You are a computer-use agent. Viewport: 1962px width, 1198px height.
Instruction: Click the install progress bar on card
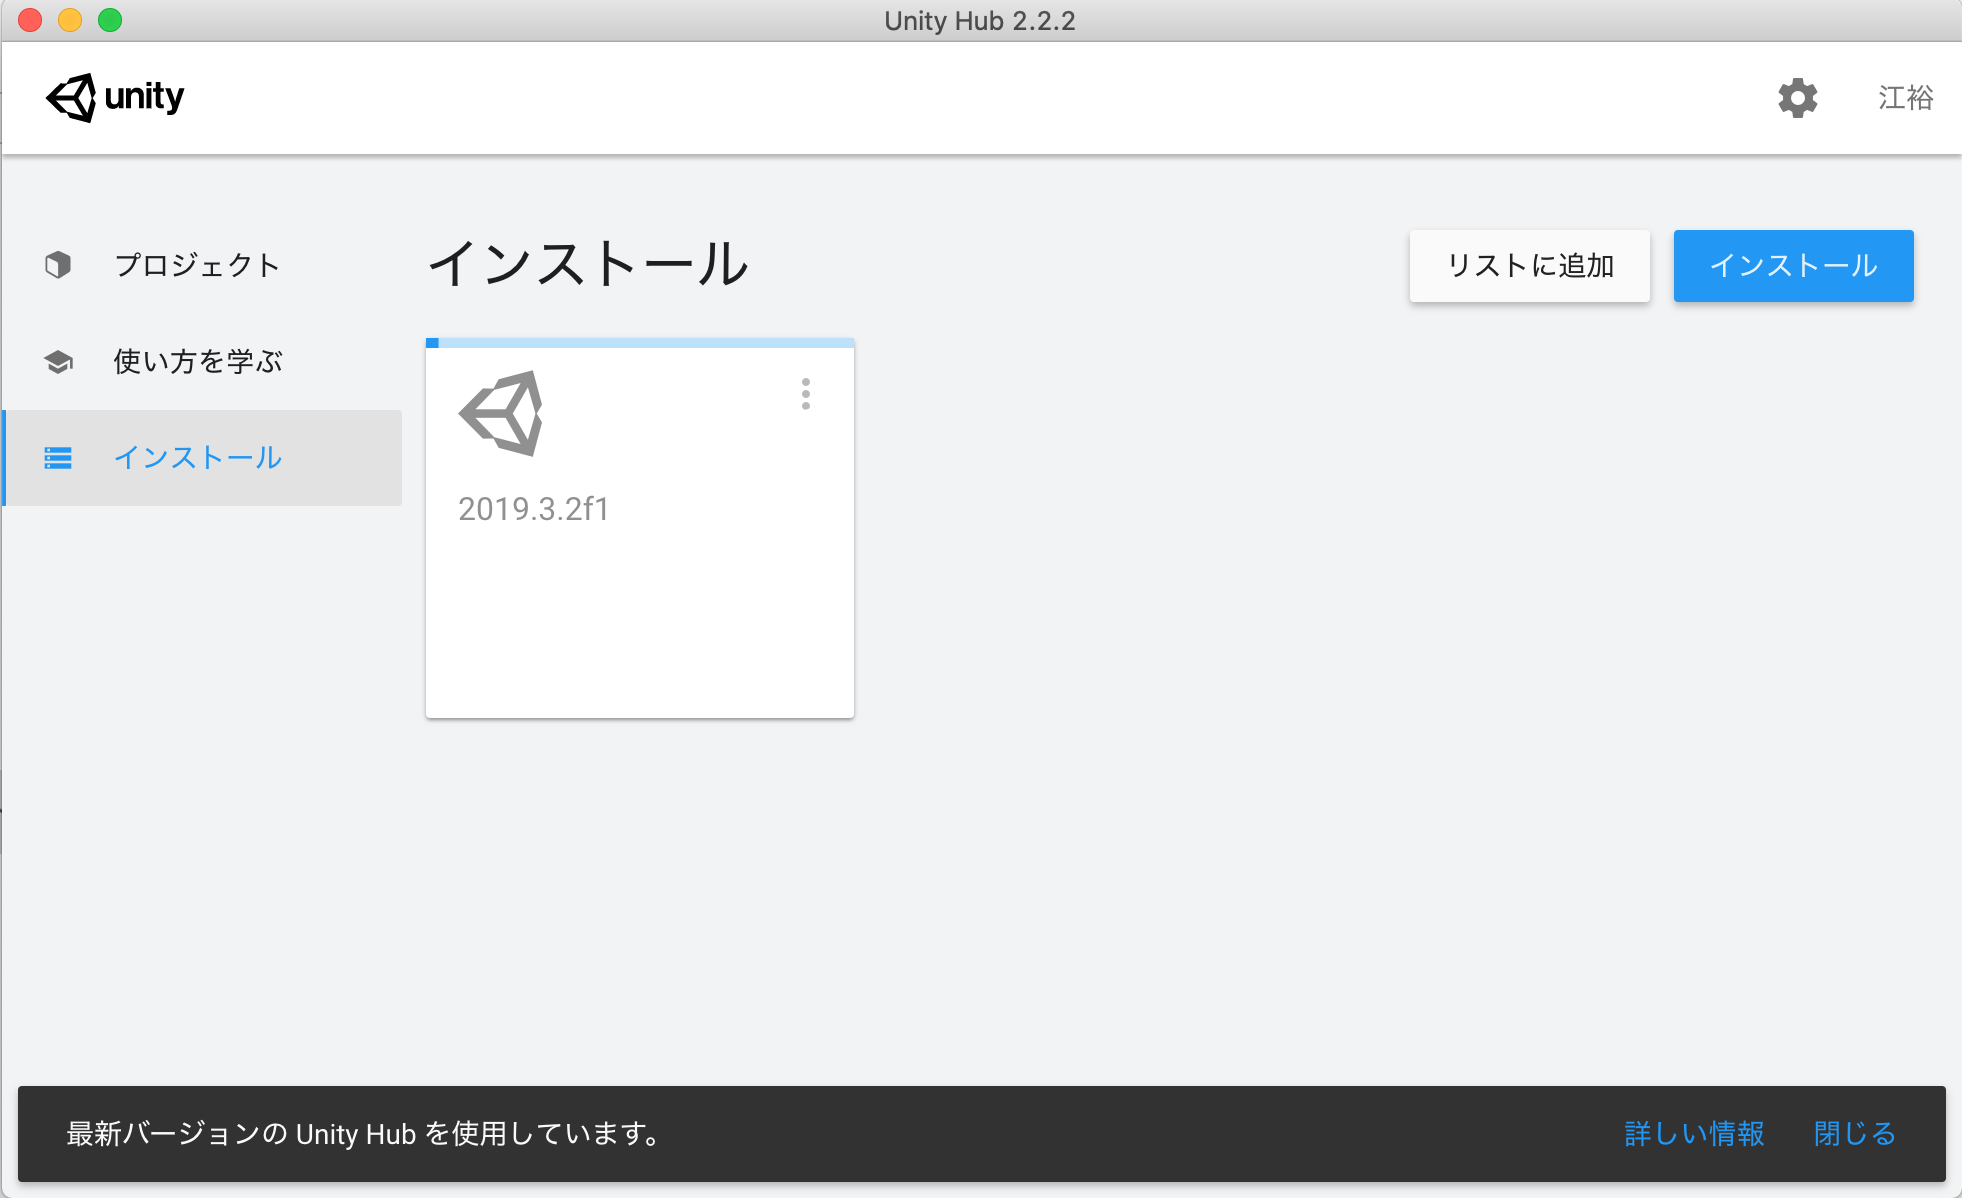click(x=640, y=343)
